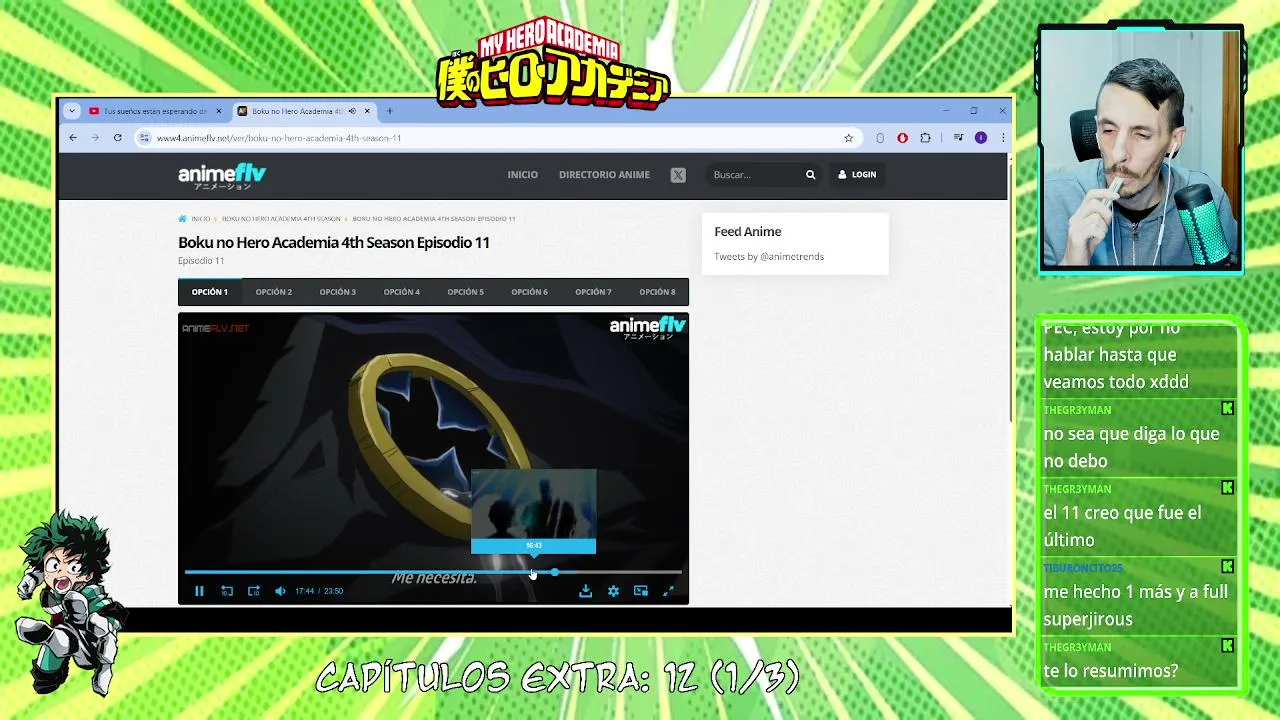Open video player settings gear

613,591
